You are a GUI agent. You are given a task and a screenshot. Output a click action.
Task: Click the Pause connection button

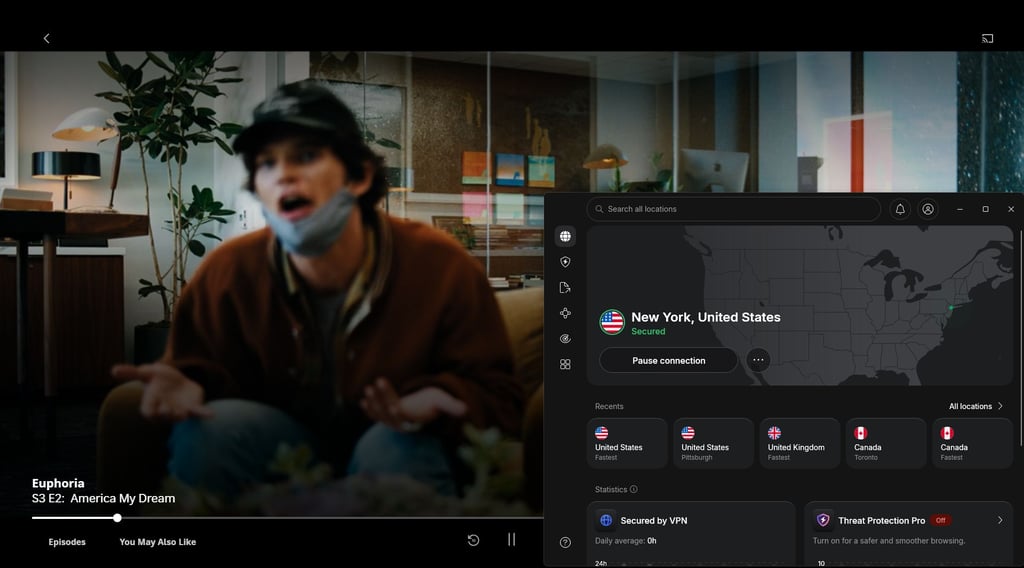(x=668, y=360)
